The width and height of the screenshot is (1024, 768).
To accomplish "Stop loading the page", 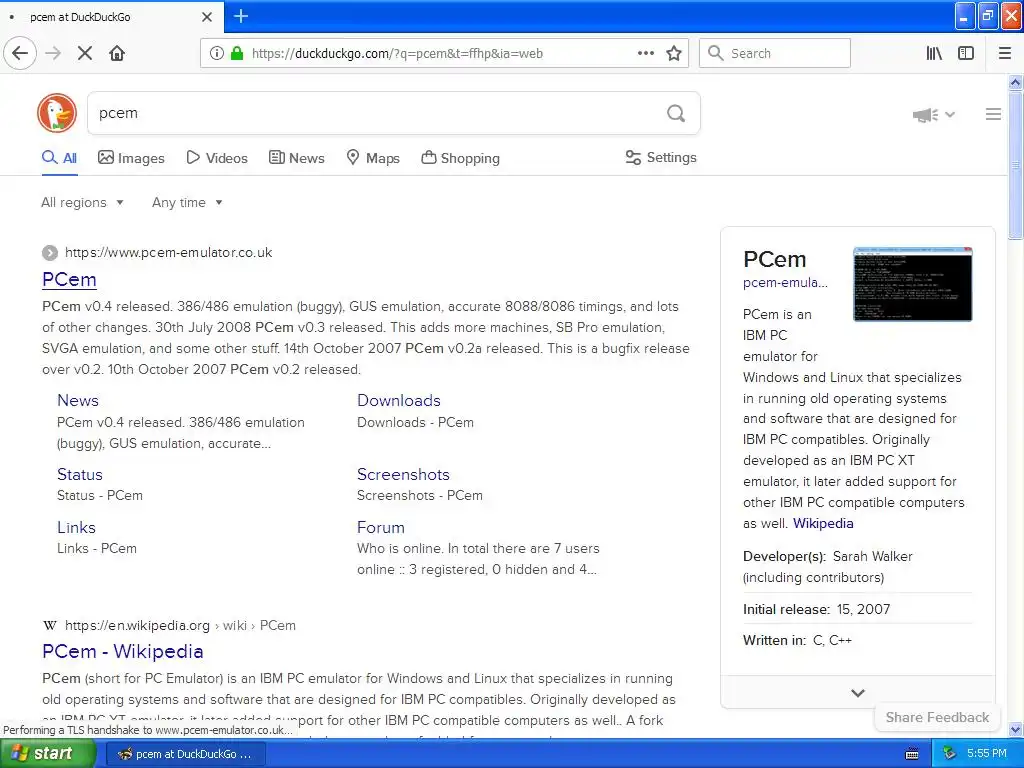I will (85, 53).
